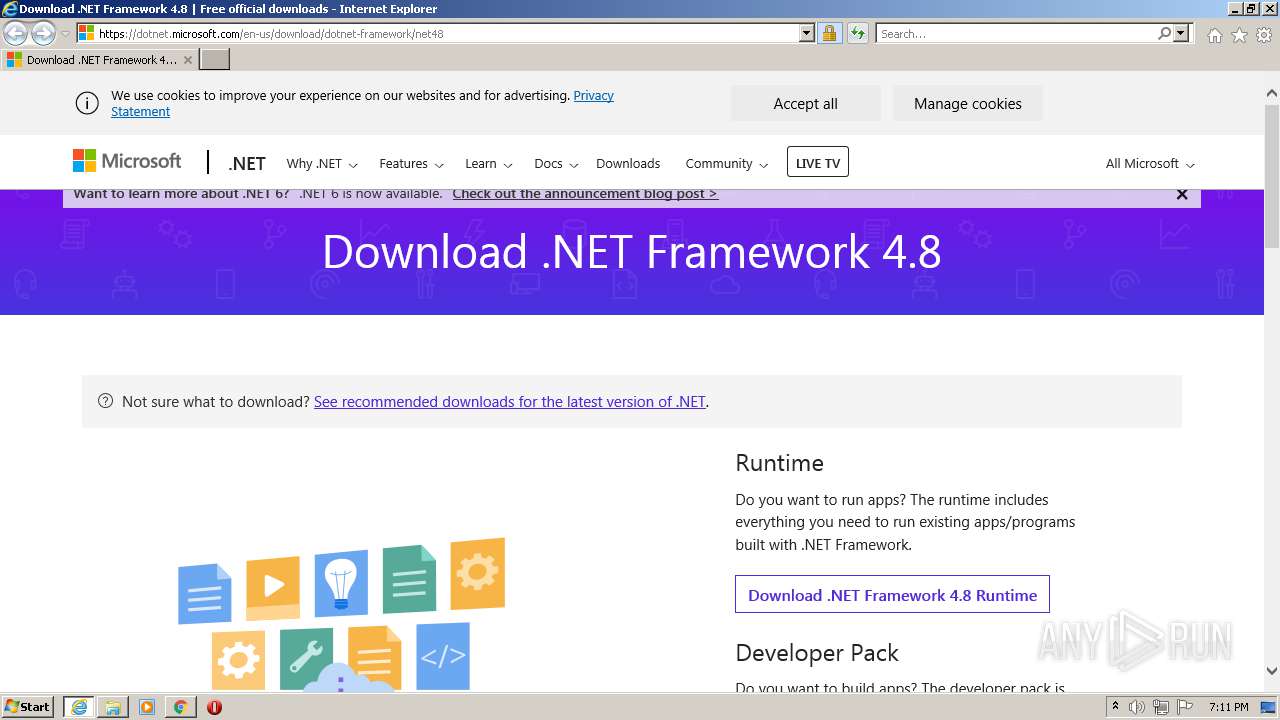The width and height of the screenshot is (1280, 720).
Task: Click the volume speaker tray icon
Action: 1137,707
